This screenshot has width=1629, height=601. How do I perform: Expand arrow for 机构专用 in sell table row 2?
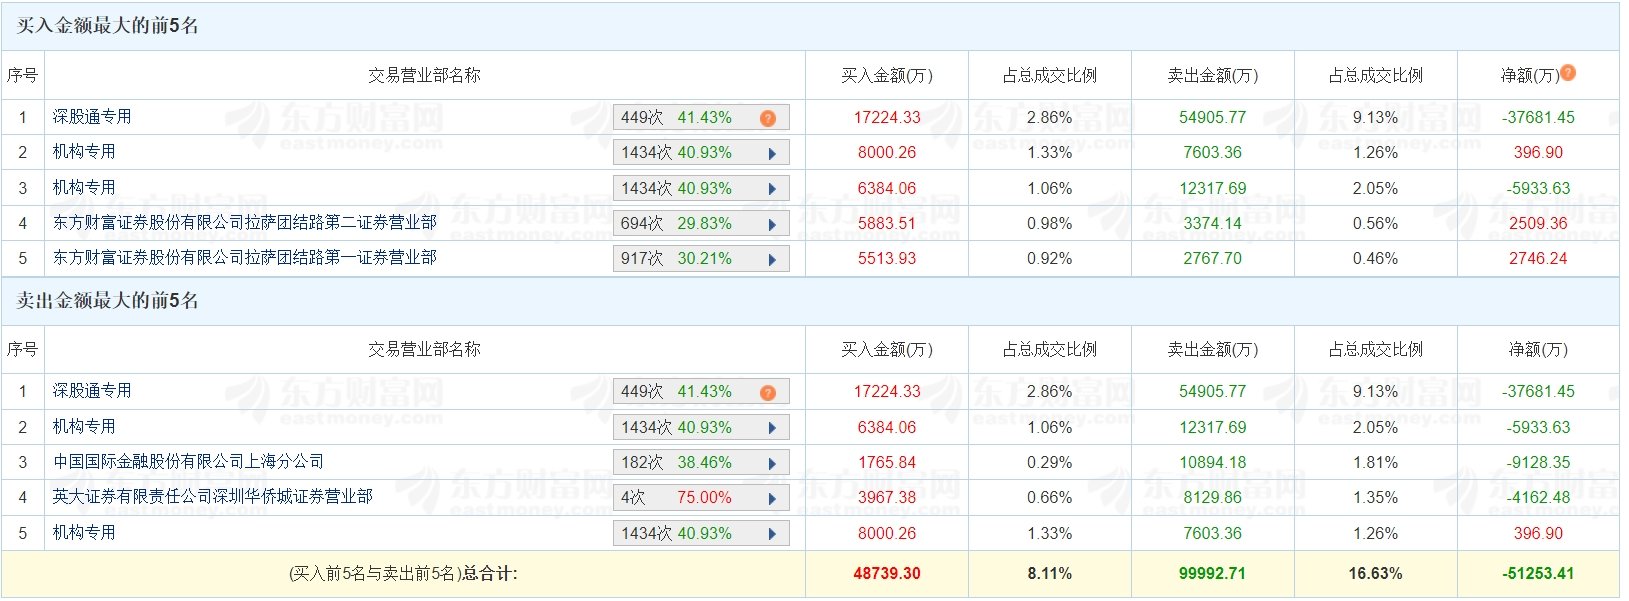tap(772, 429)
